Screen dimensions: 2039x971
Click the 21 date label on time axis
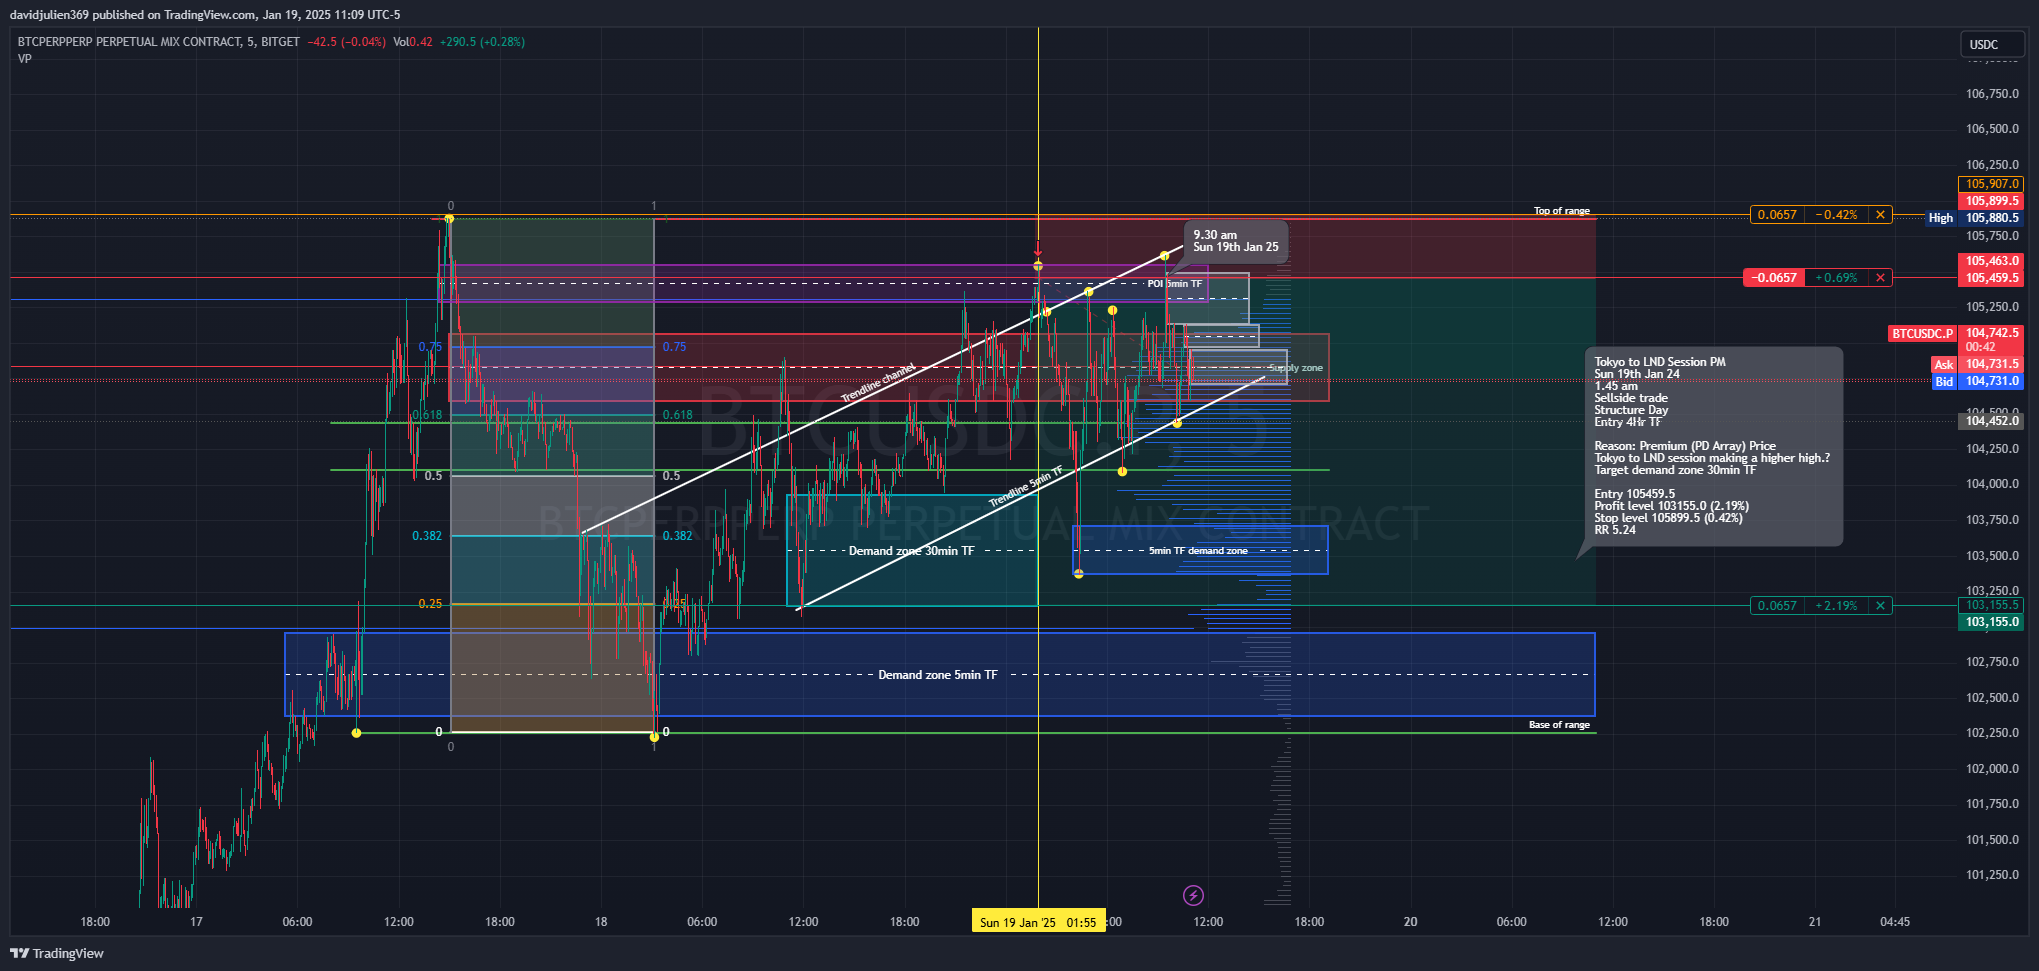pos(1815,922)
